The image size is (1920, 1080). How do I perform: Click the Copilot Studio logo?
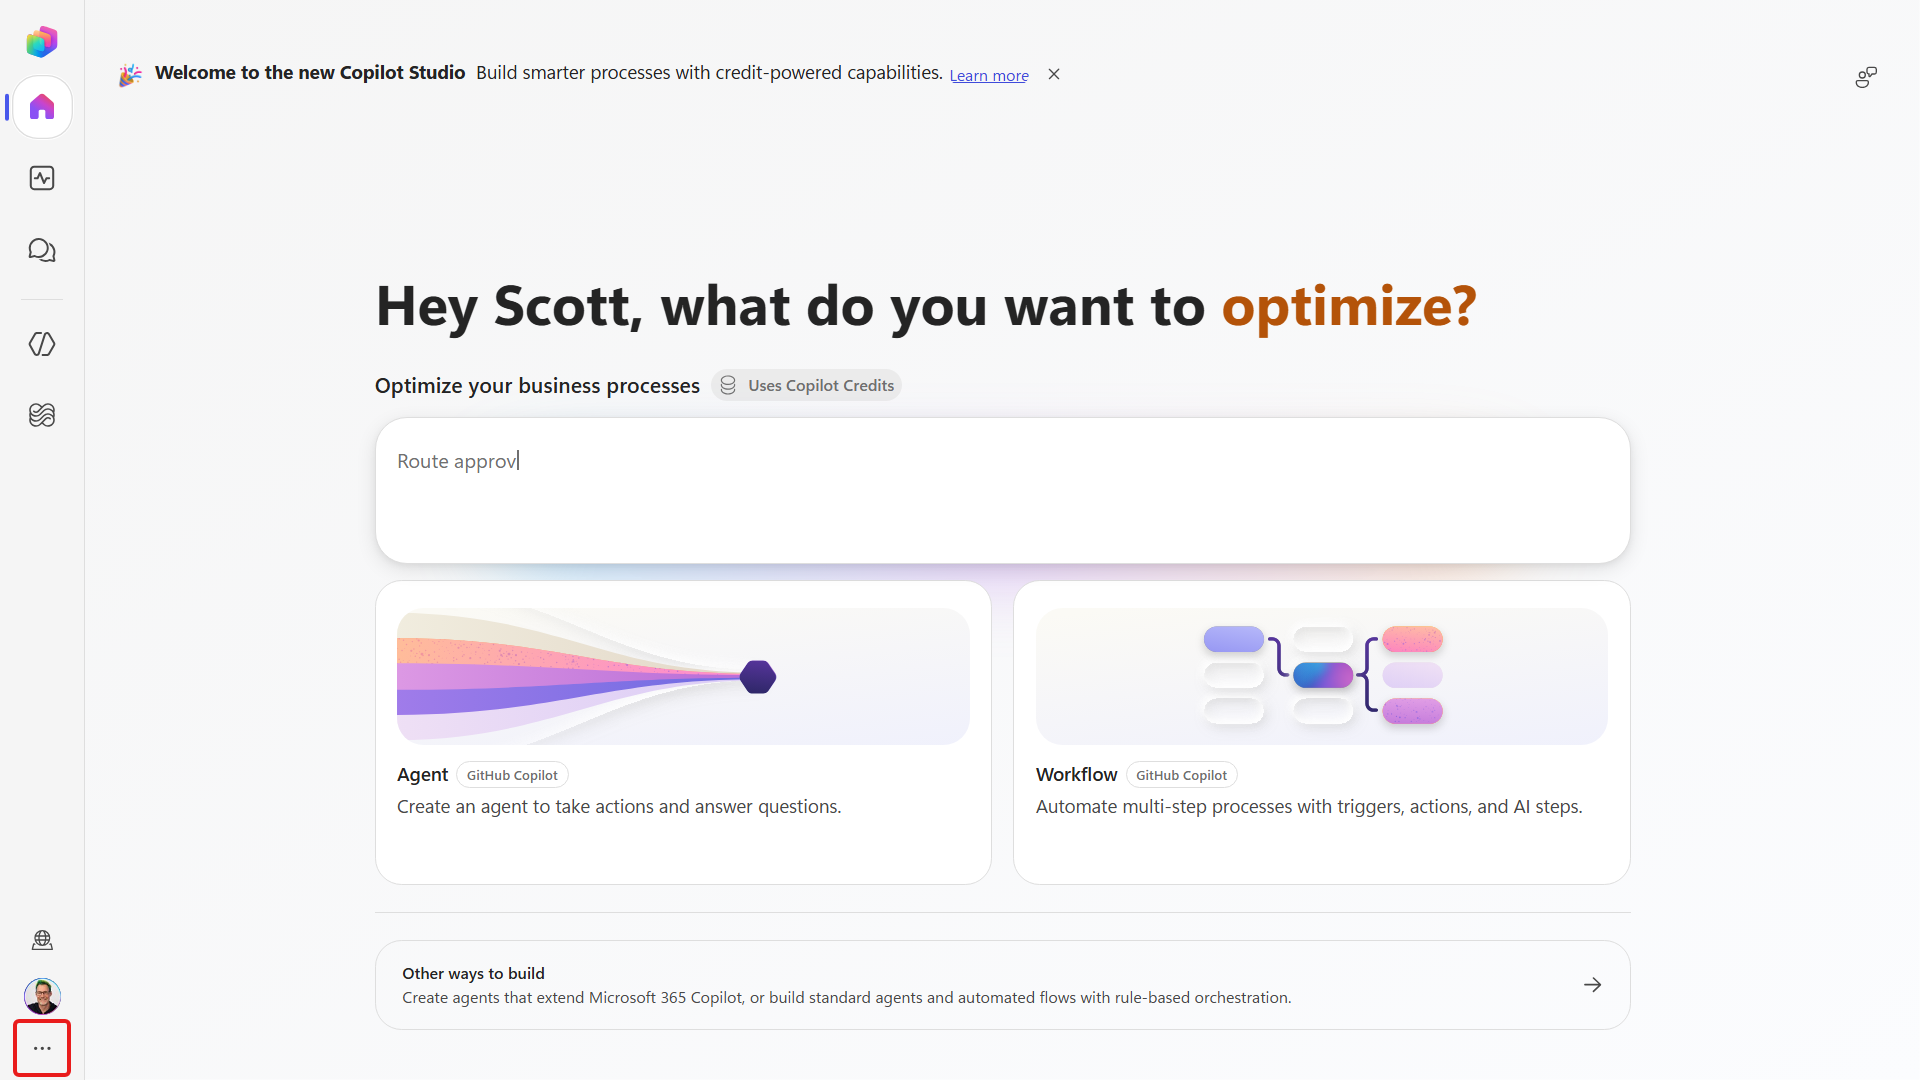point(42,41)
